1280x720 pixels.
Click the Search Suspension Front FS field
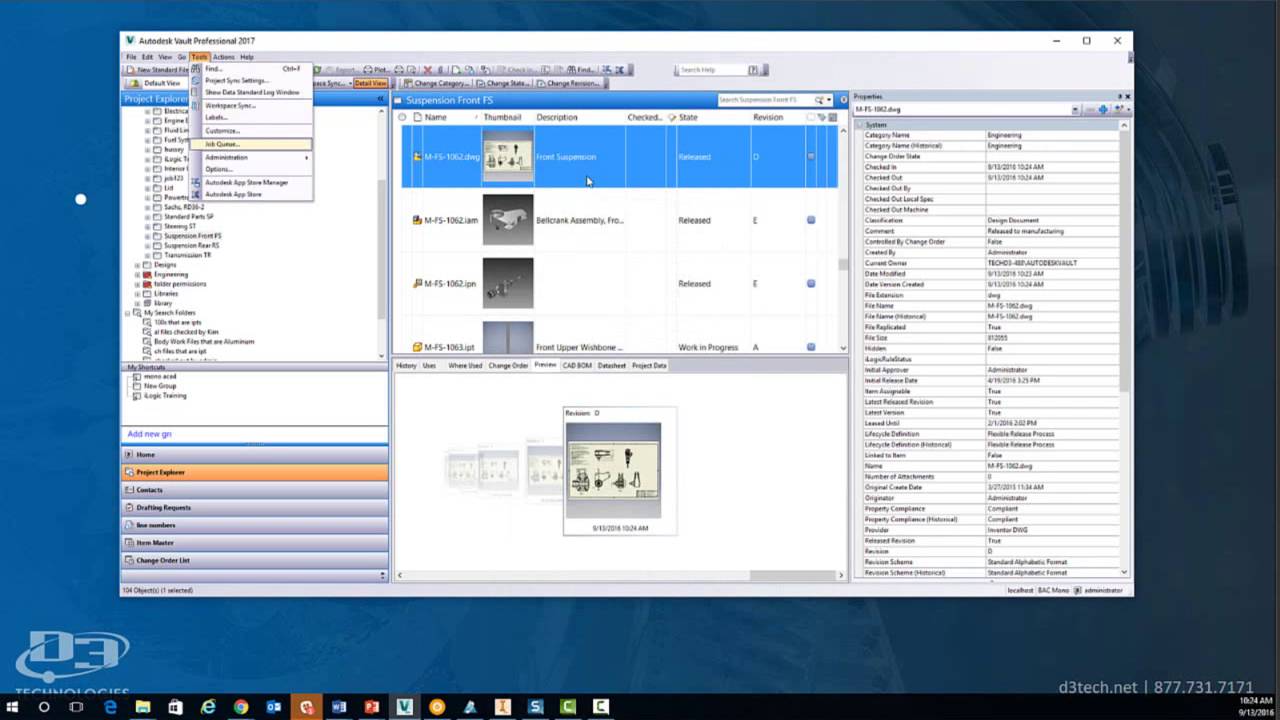[x=765, y=100]
